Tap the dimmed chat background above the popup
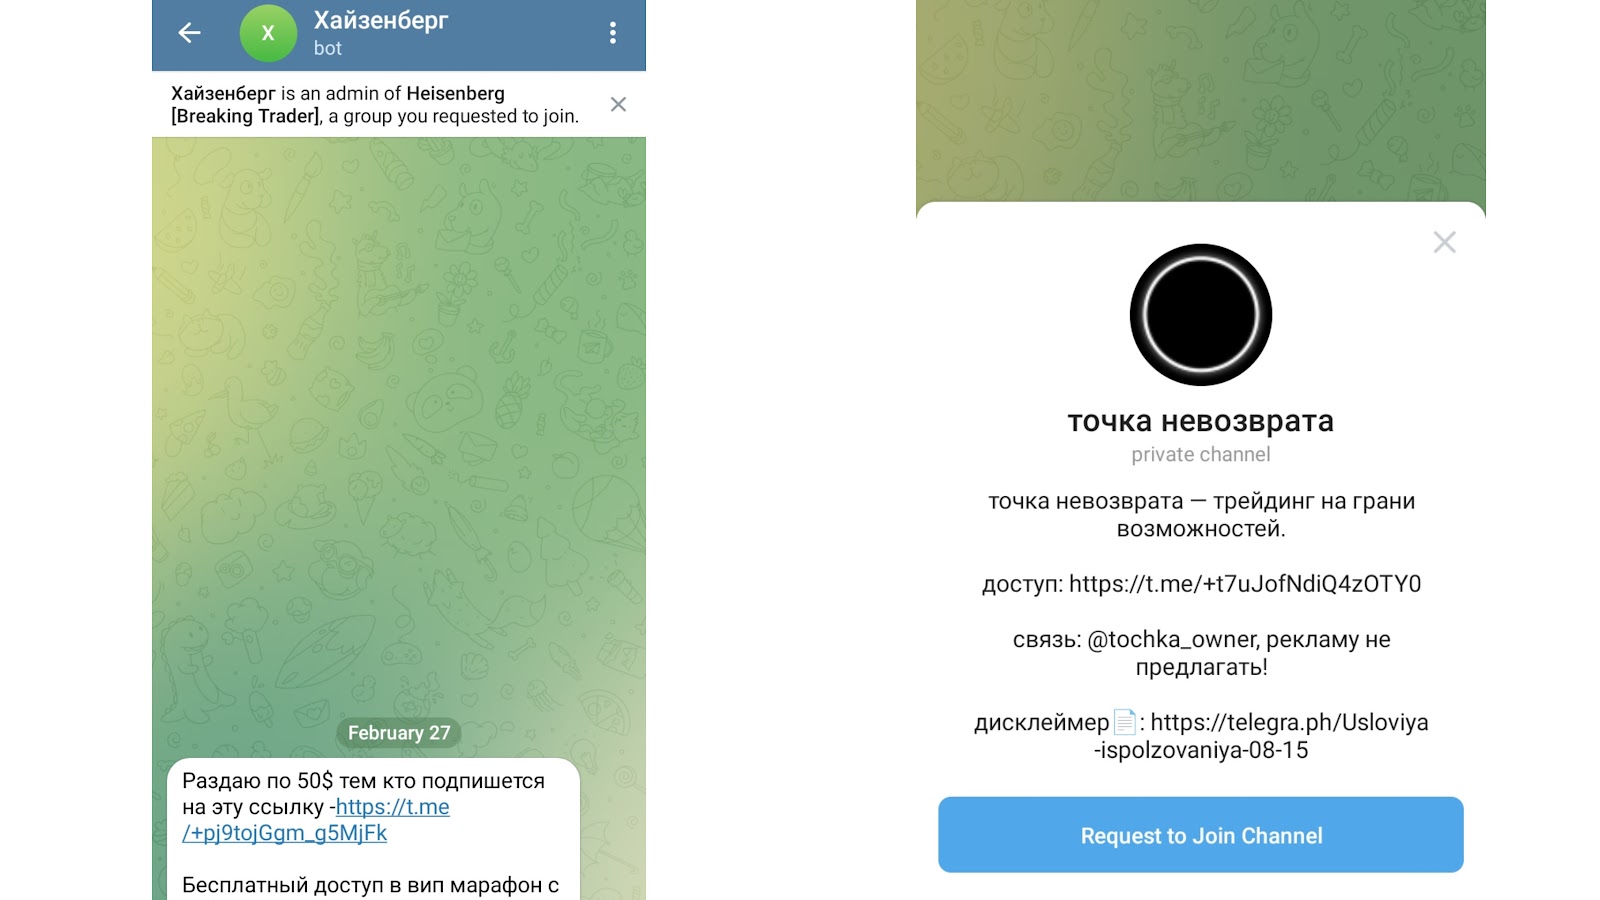 (x=1201, y=100)
